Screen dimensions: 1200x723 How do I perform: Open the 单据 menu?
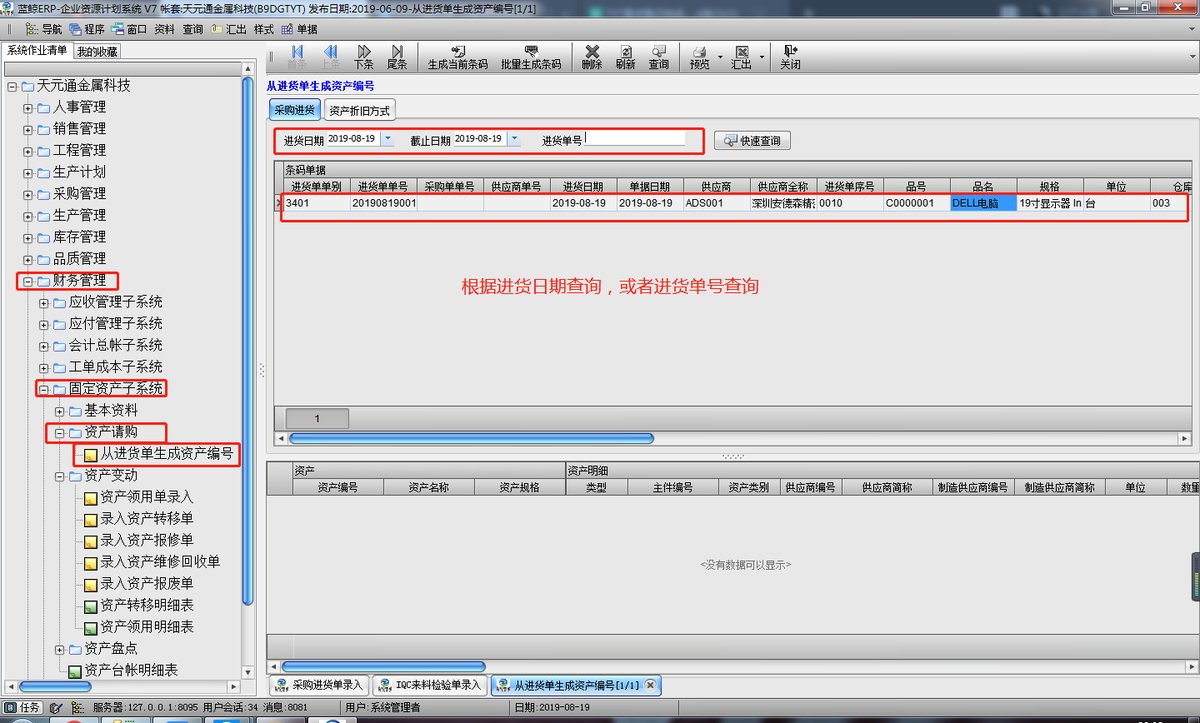(x=300, y=29)
